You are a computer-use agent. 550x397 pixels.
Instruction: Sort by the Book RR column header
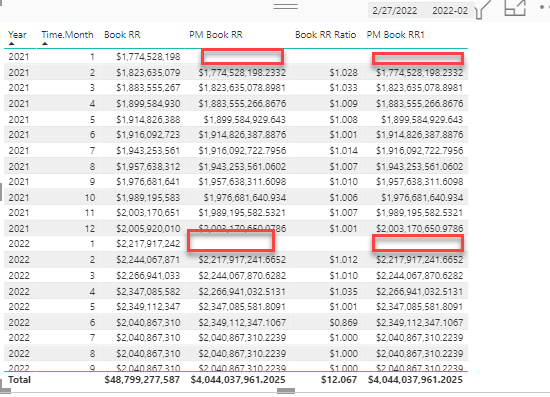pos(122,35)
